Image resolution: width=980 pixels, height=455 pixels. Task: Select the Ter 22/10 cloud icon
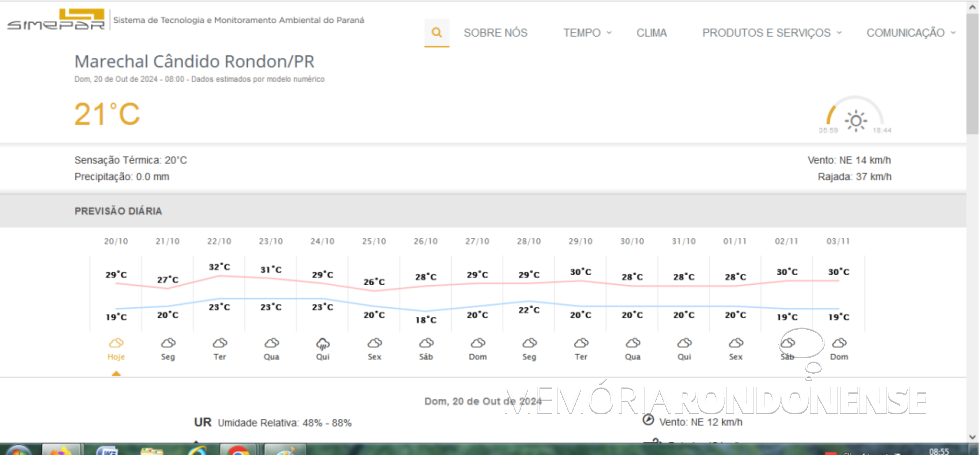pos(220,344)
